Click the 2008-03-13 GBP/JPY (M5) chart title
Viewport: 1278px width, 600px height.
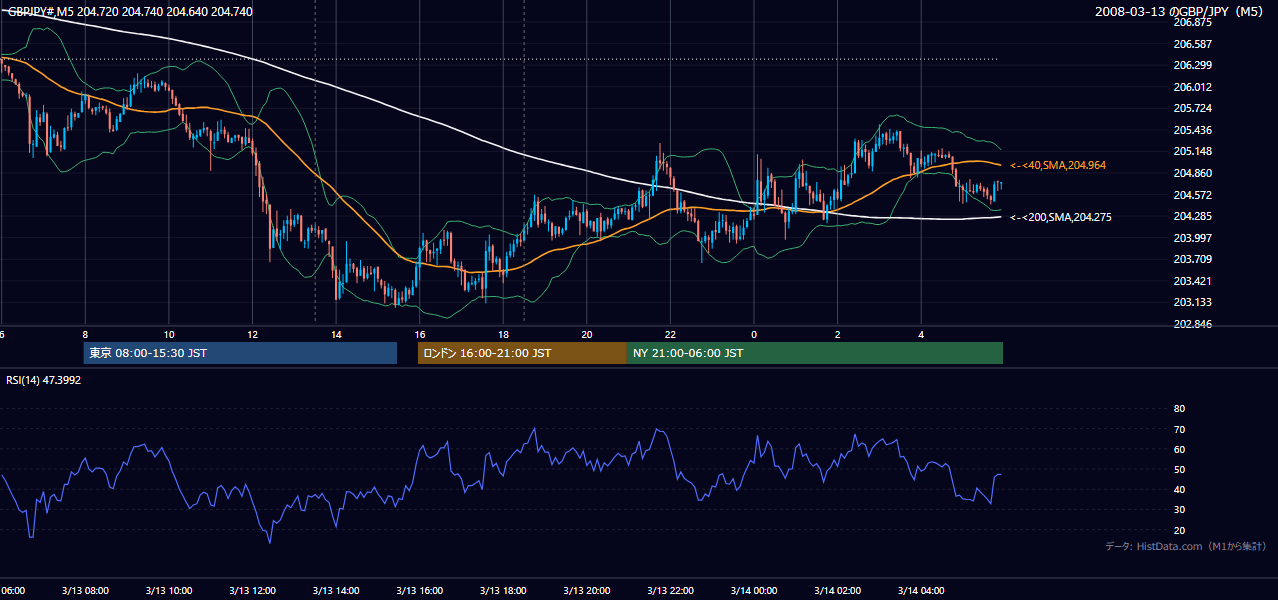point(1181,11)
